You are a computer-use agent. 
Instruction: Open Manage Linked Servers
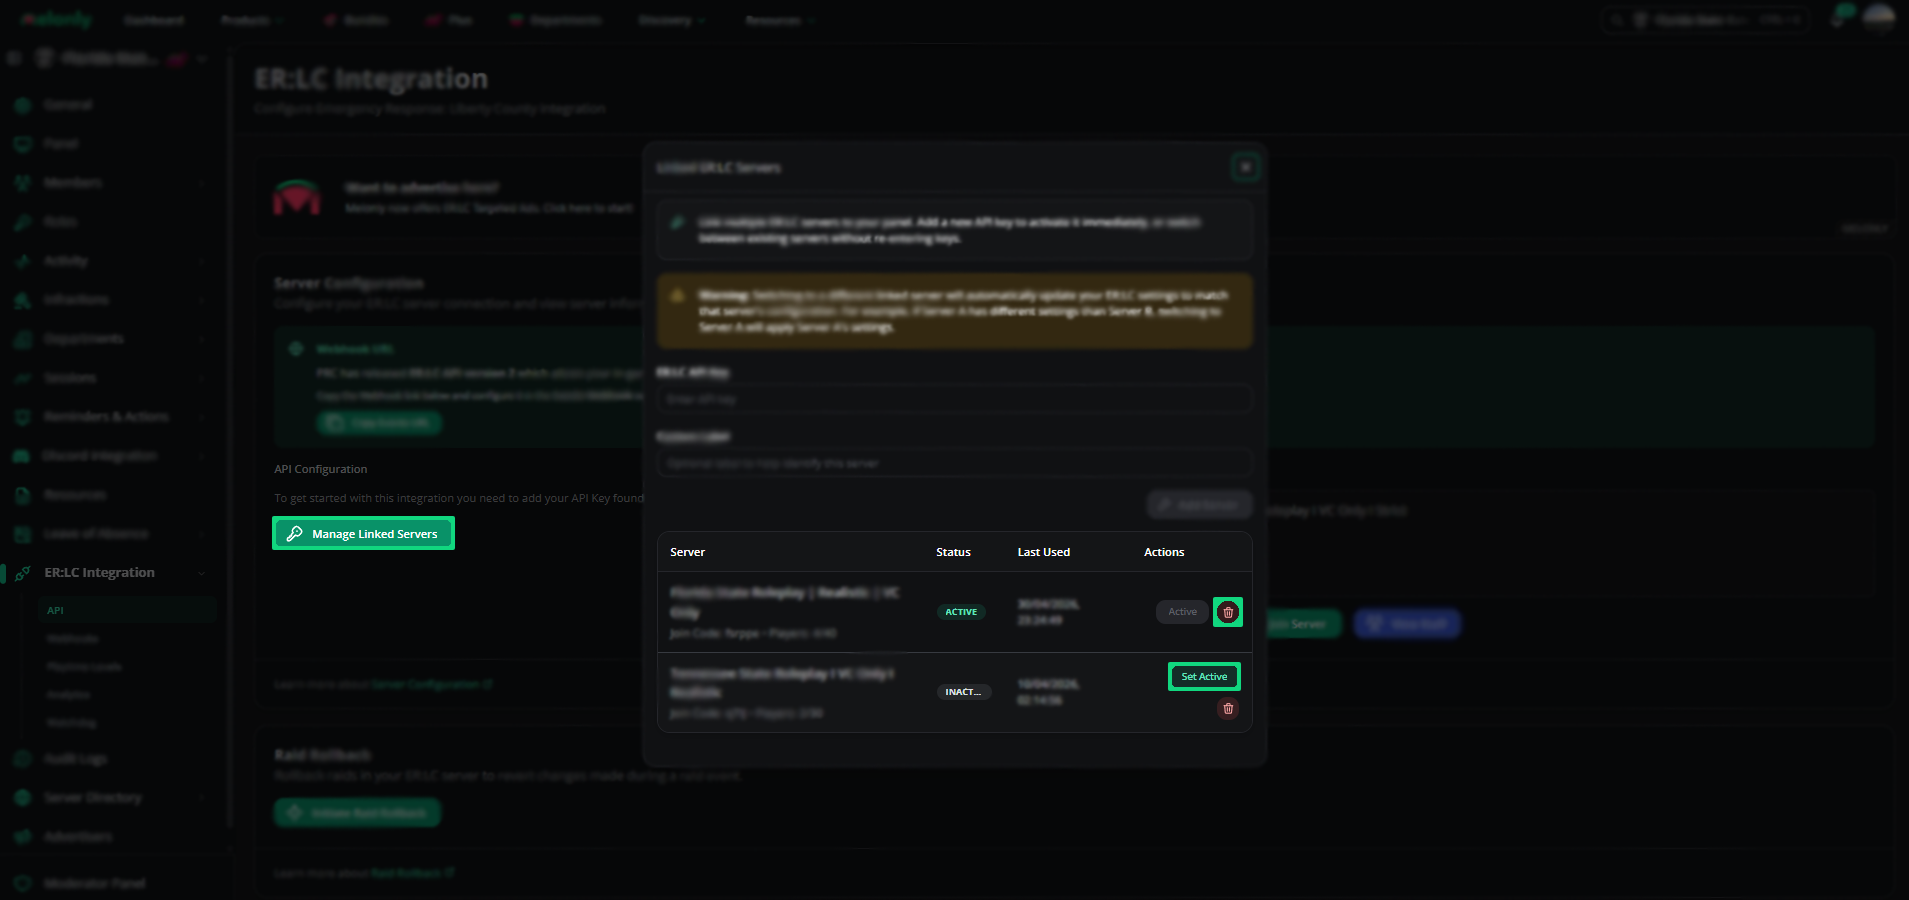coord(363,533)
